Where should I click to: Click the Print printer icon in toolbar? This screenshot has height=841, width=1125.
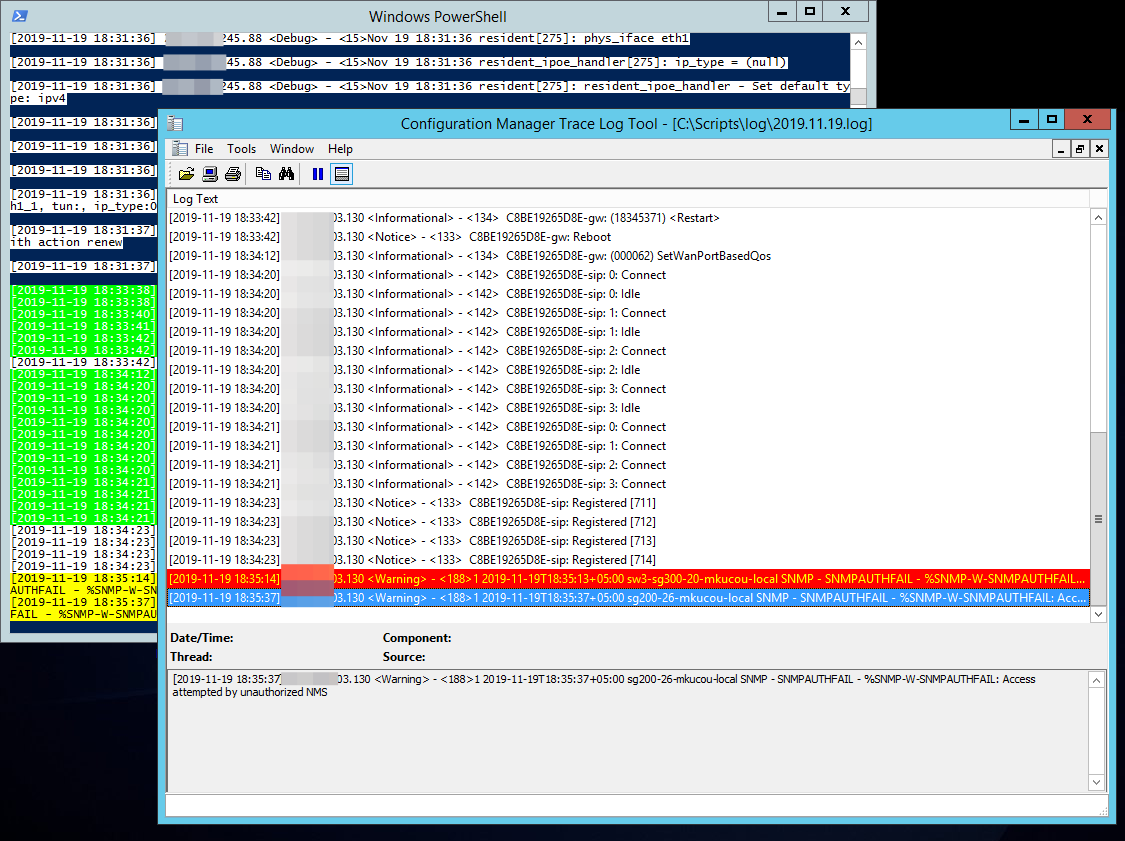pos(233,174)
